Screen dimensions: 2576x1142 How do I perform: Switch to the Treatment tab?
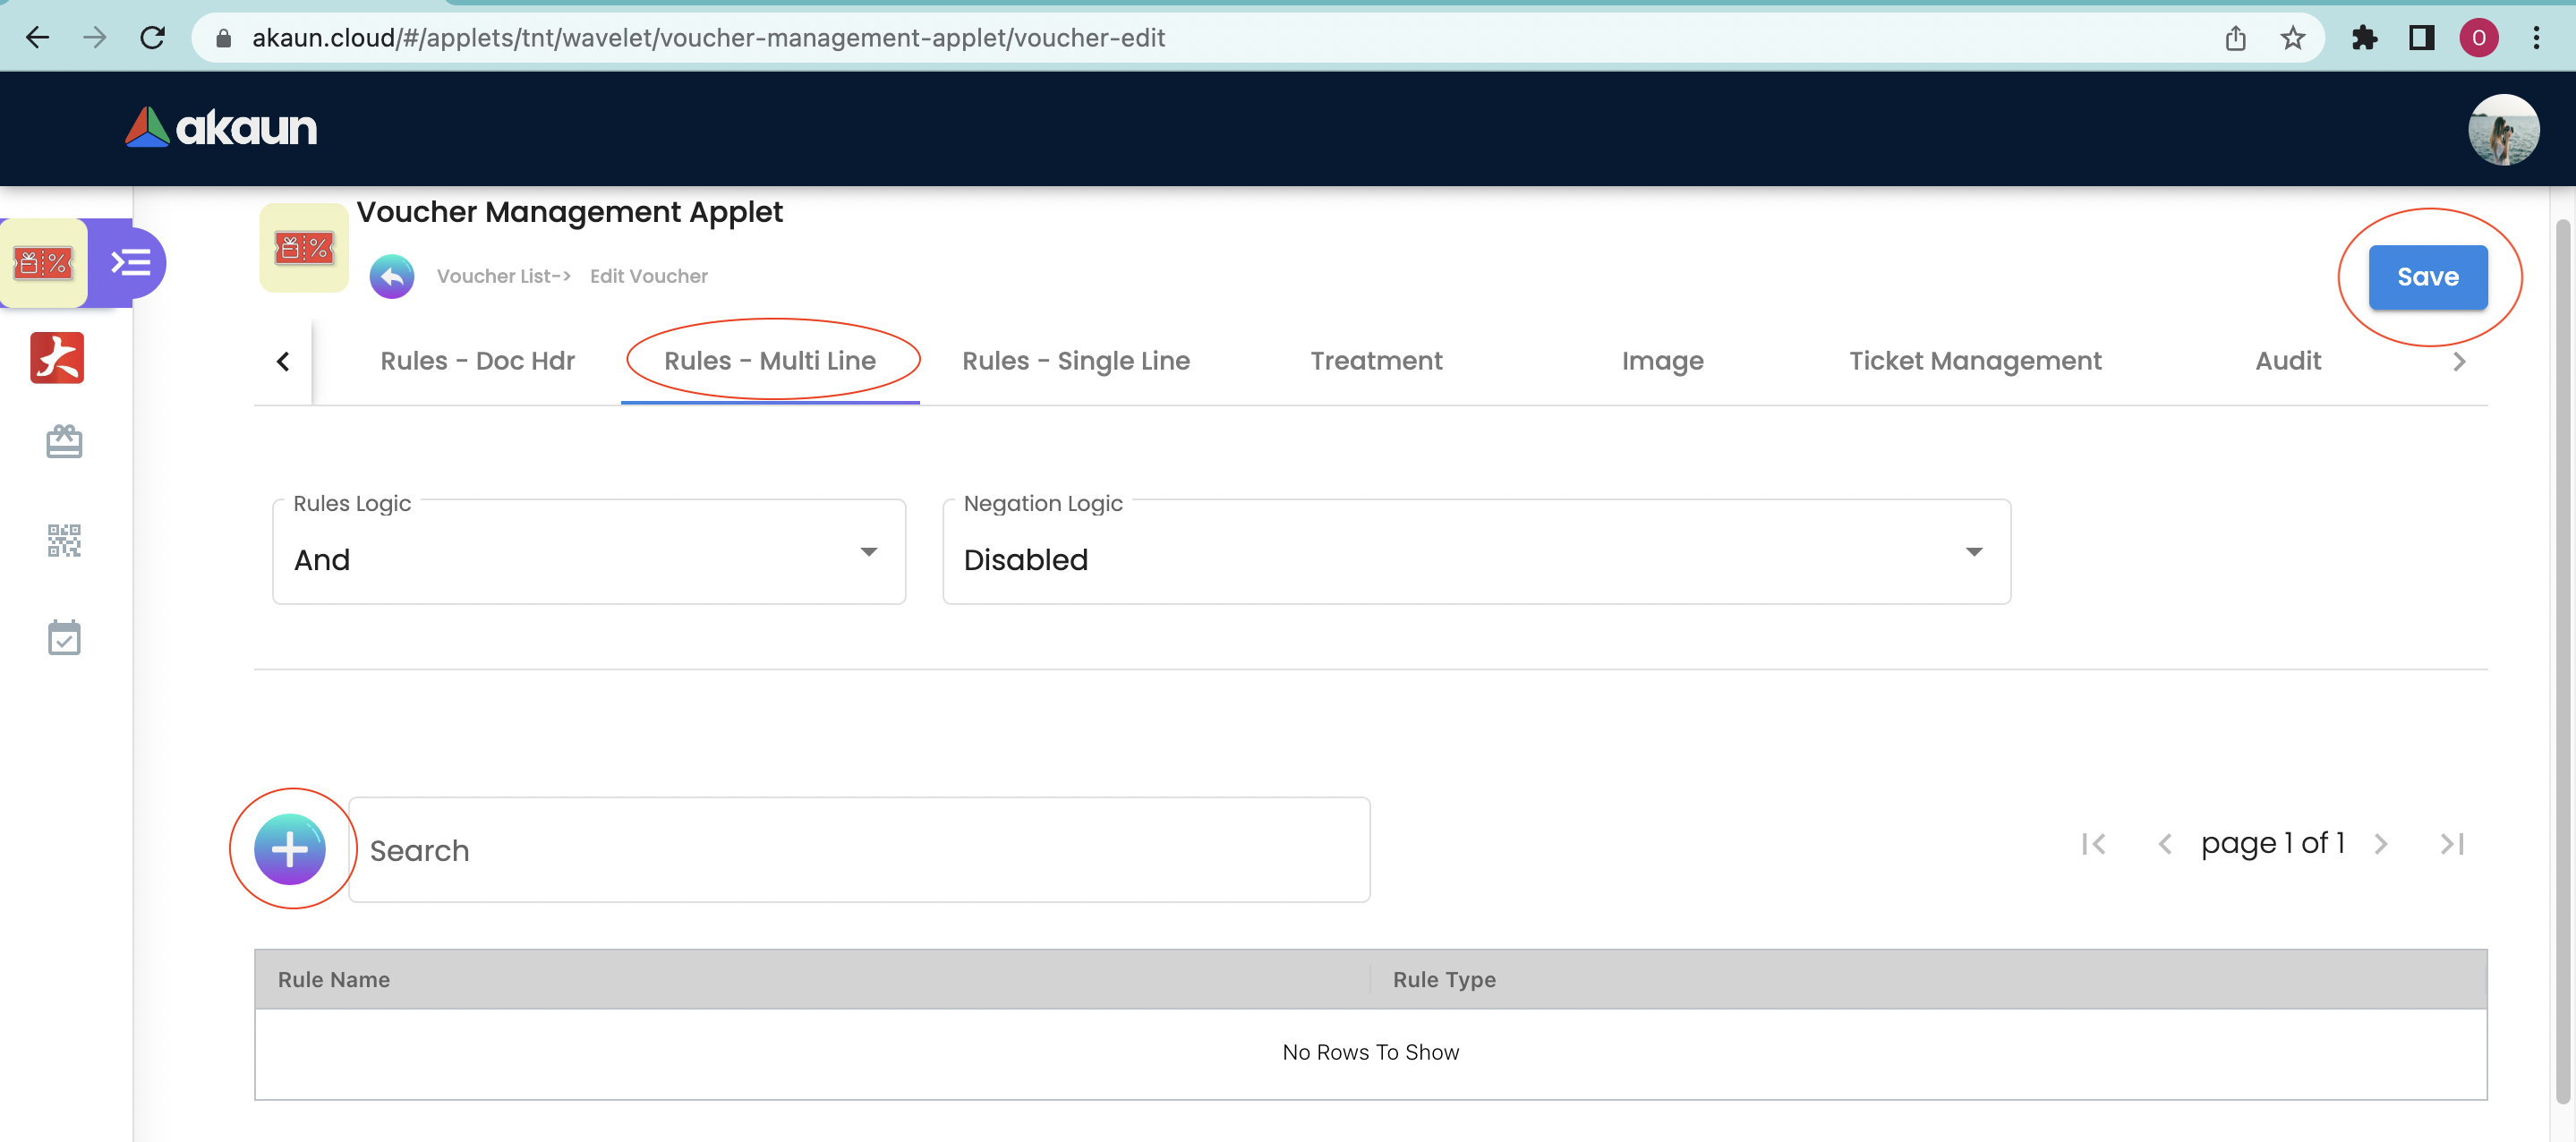[1376, 361]
